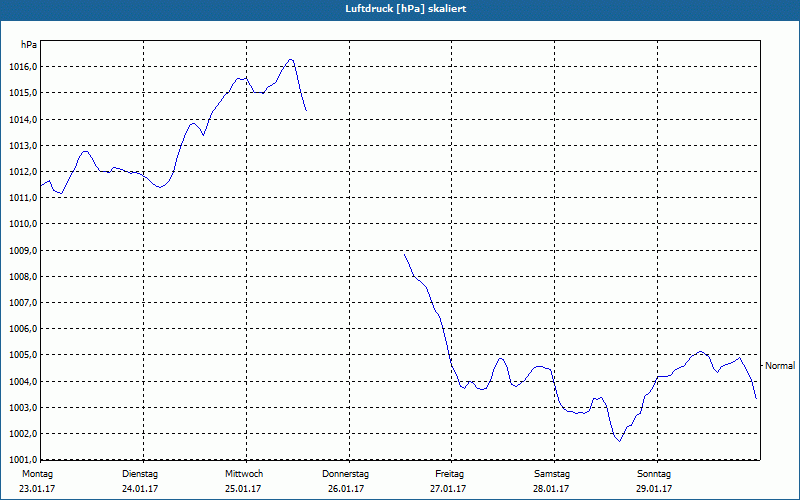
Task: Click the date 28.01.17
Action: 552,489
